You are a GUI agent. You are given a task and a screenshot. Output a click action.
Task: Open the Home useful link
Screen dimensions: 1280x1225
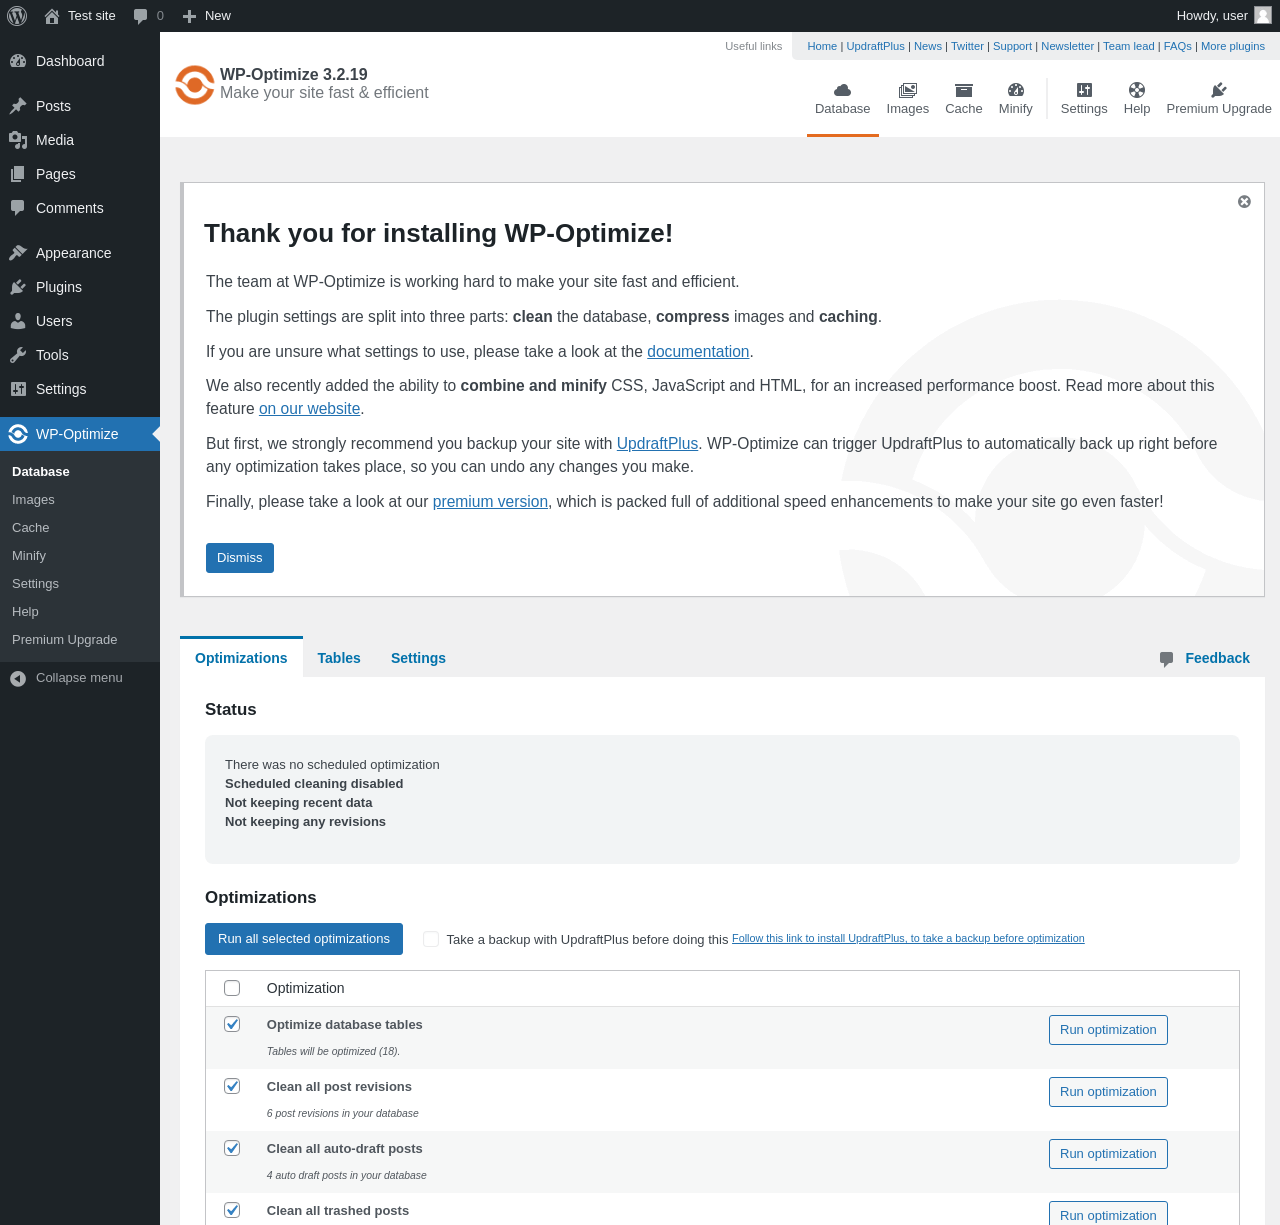(822, 46)
